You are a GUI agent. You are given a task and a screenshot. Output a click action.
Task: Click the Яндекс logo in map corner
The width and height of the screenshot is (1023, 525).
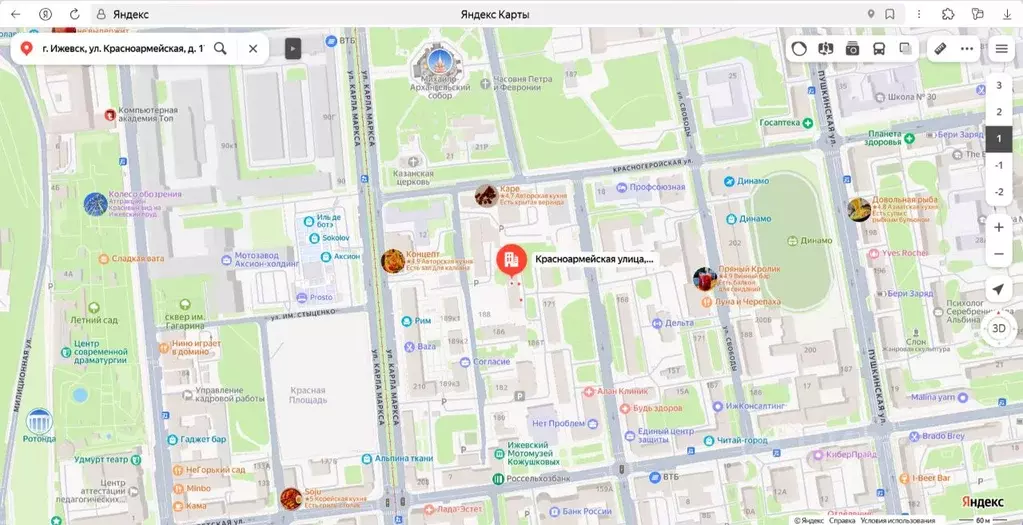point(983,501)
